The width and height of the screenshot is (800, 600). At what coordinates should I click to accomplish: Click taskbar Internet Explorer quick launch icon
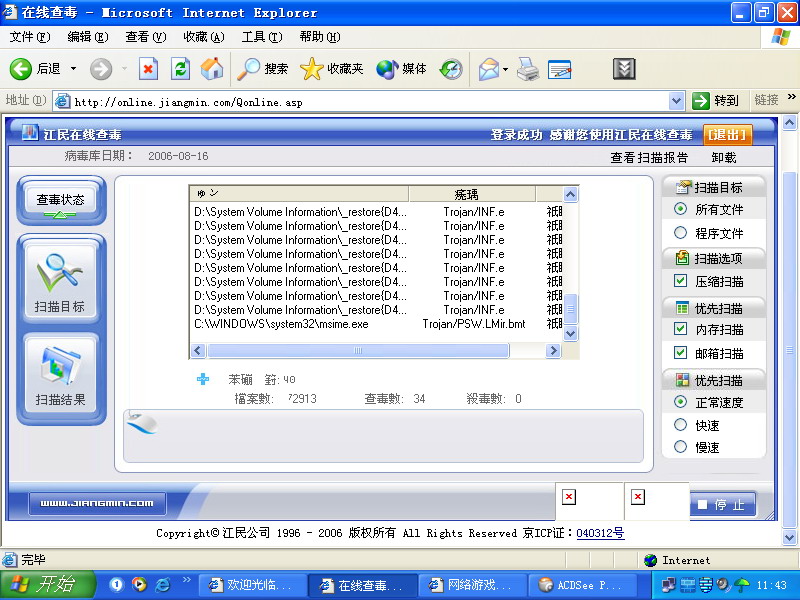click(x=163, y=584)
